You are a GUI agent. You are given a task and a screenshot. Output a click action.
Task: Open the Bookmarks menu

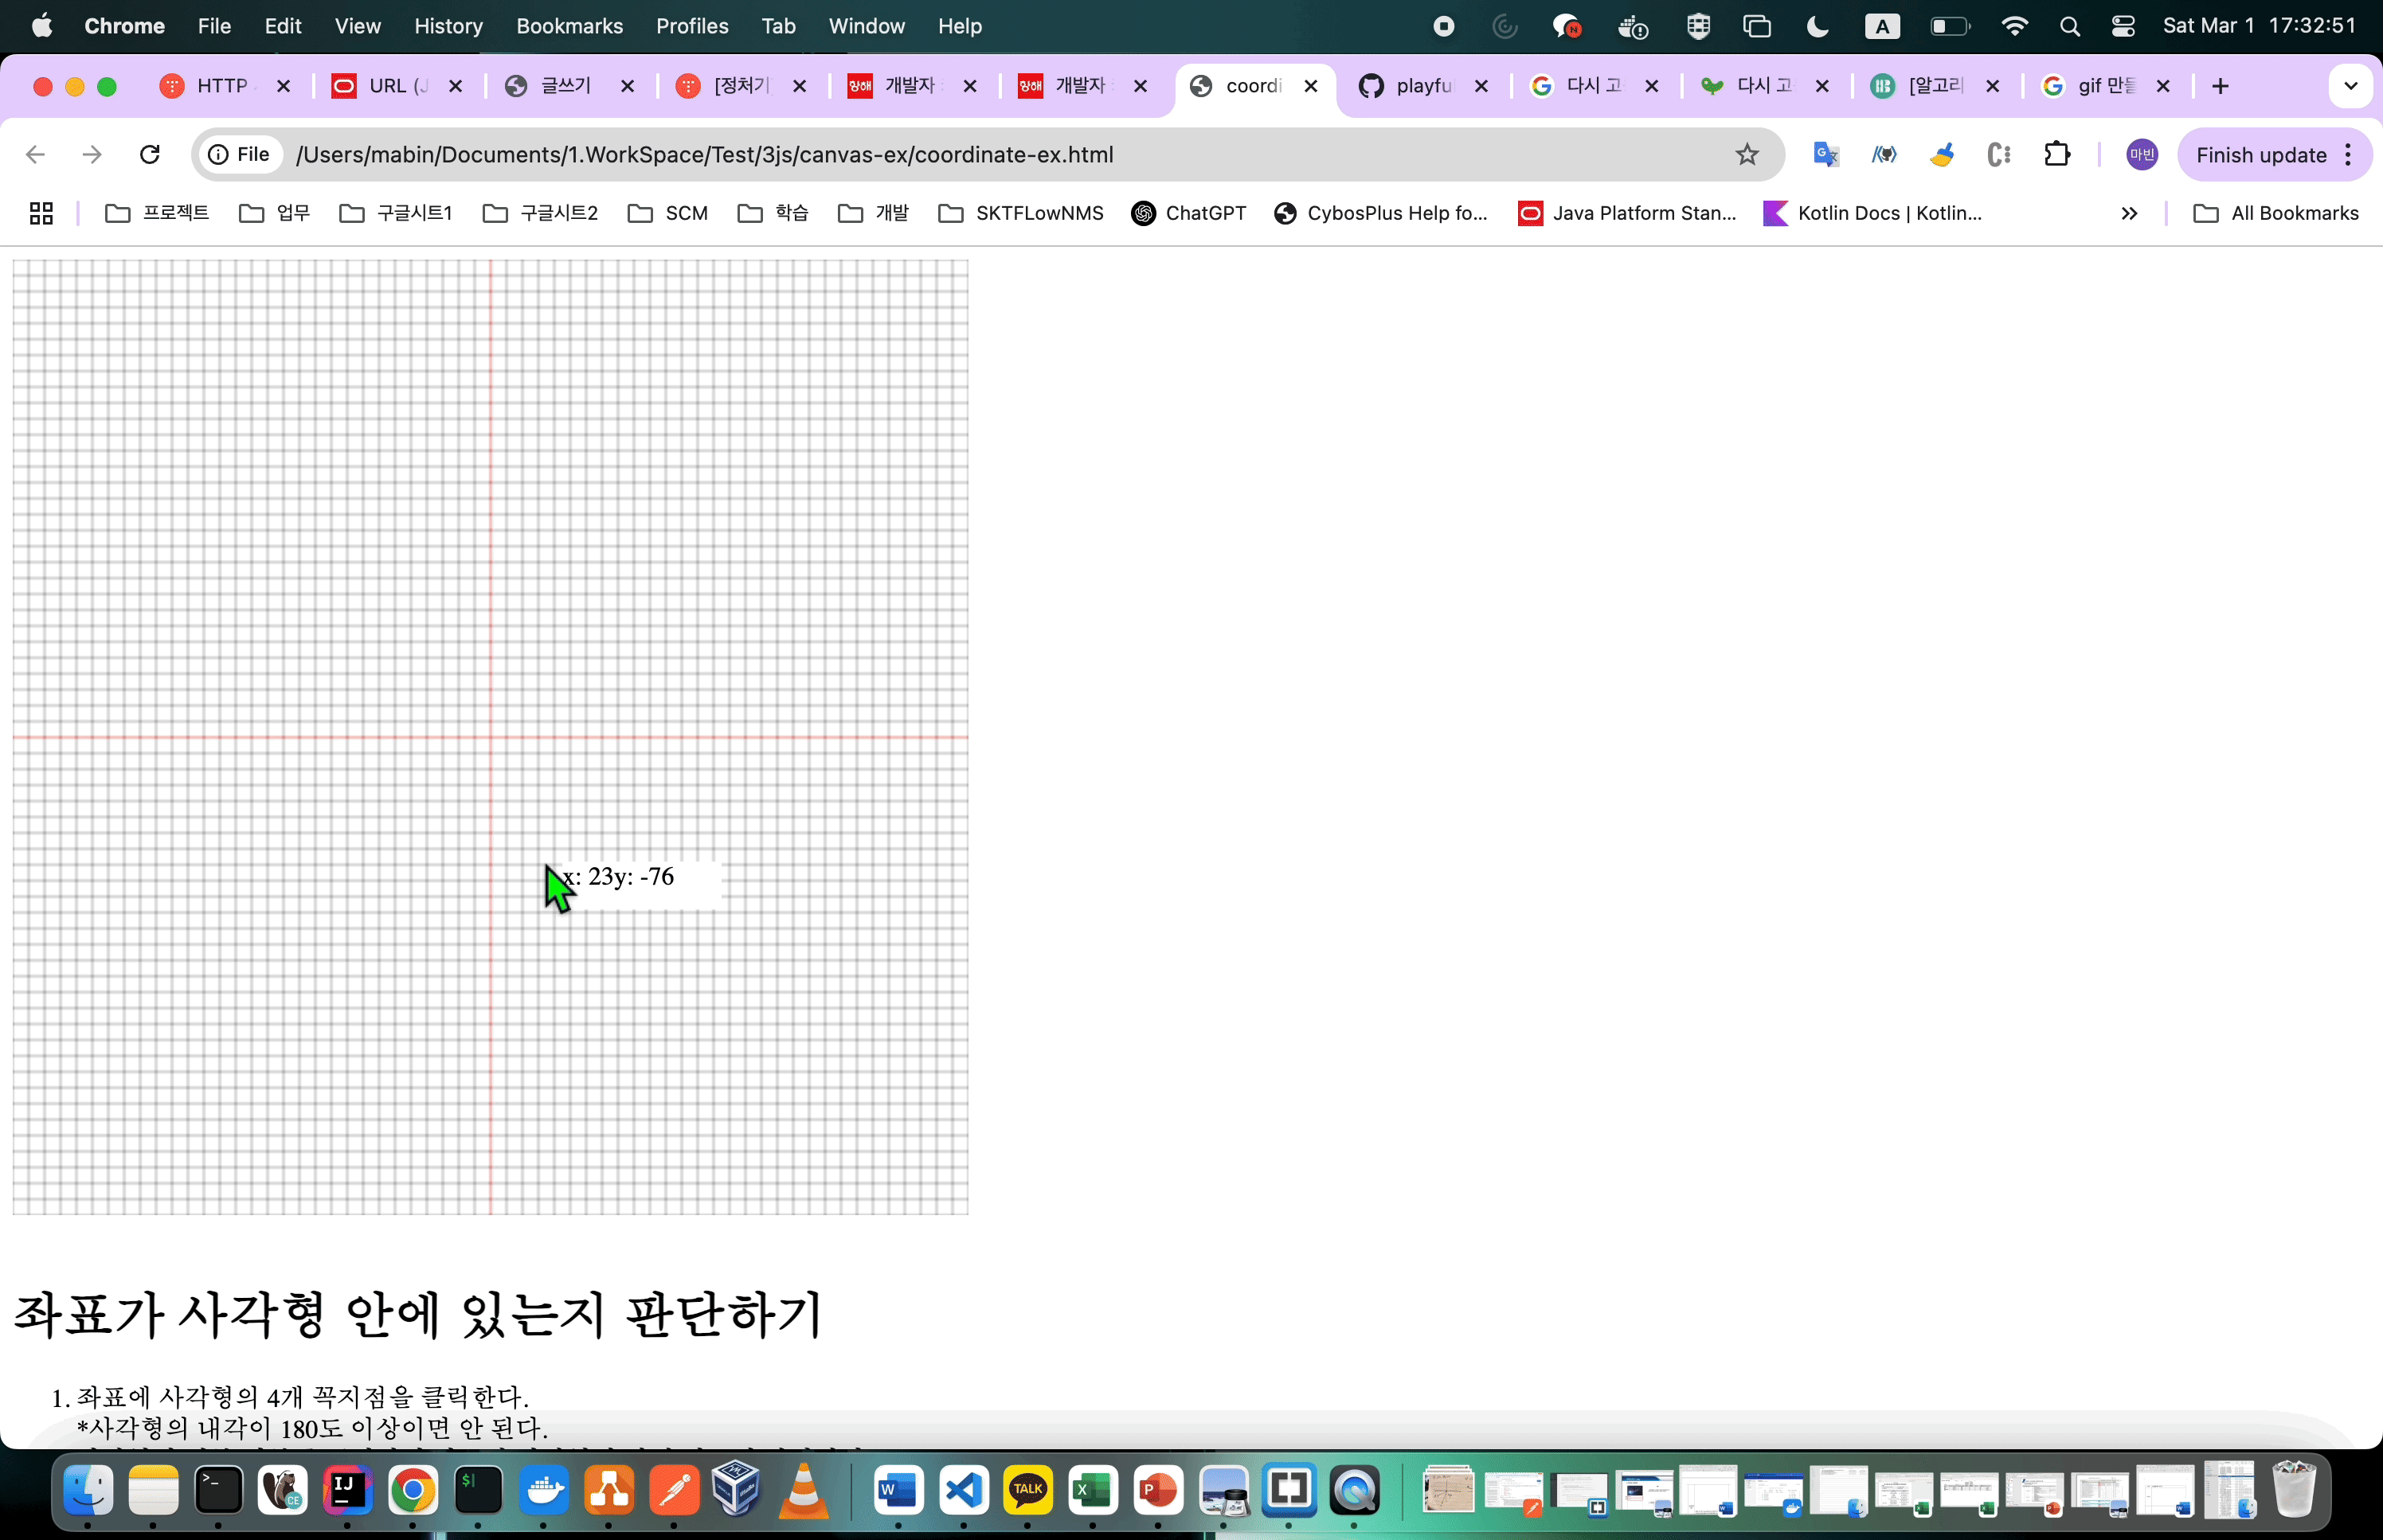coord(569,26)
